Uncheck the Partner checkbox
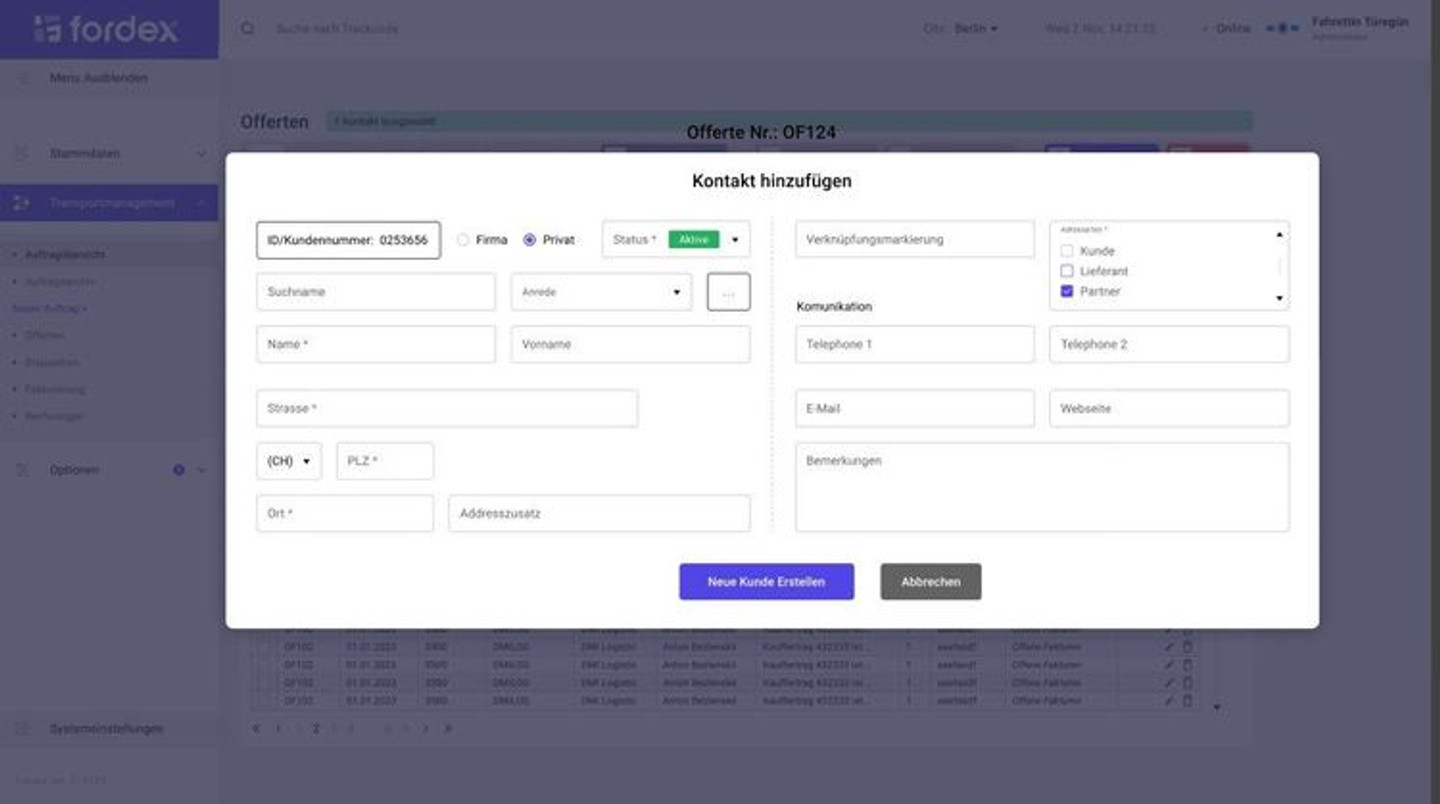This screenshot has width=1440, height=804. click(1067, 291)
